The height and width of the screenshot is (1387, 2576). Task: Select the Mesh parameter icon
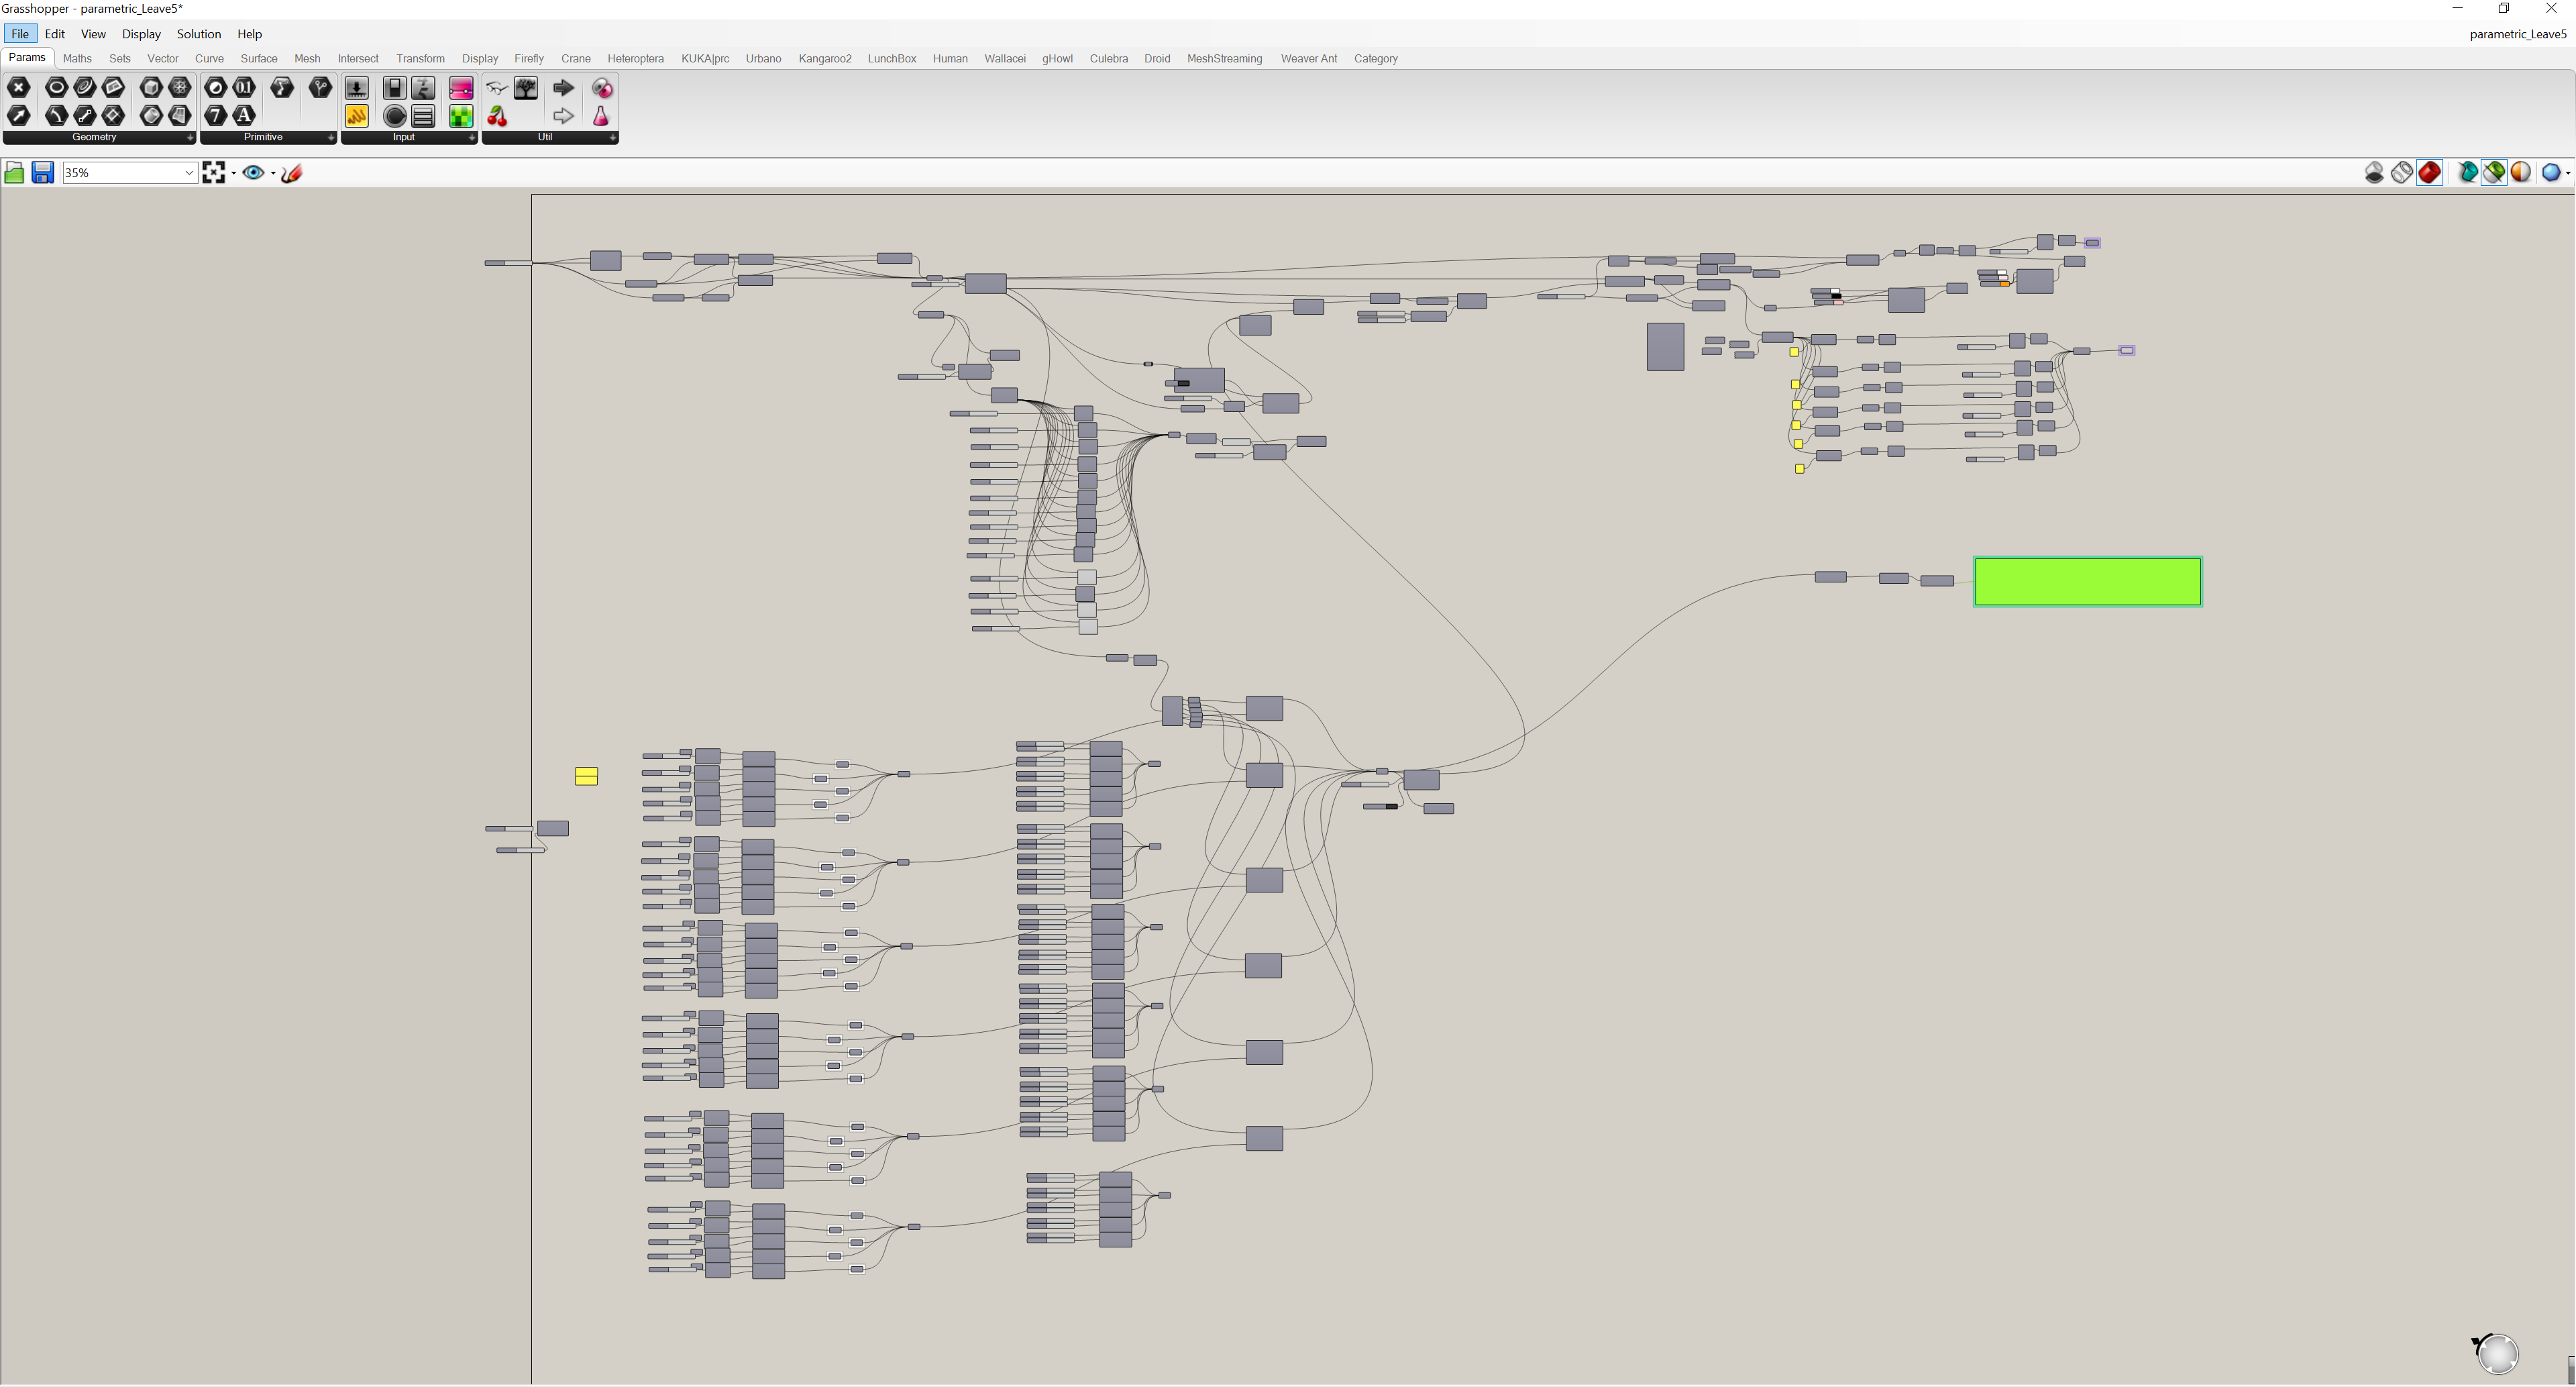point(180,88)
